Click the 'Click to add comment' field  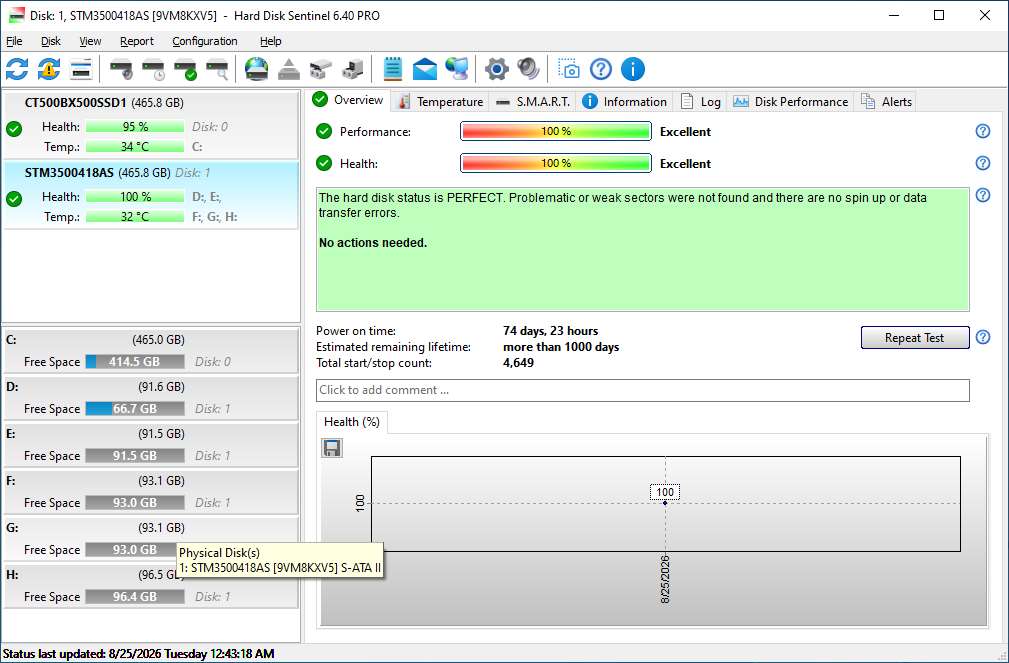coord(642,390)
